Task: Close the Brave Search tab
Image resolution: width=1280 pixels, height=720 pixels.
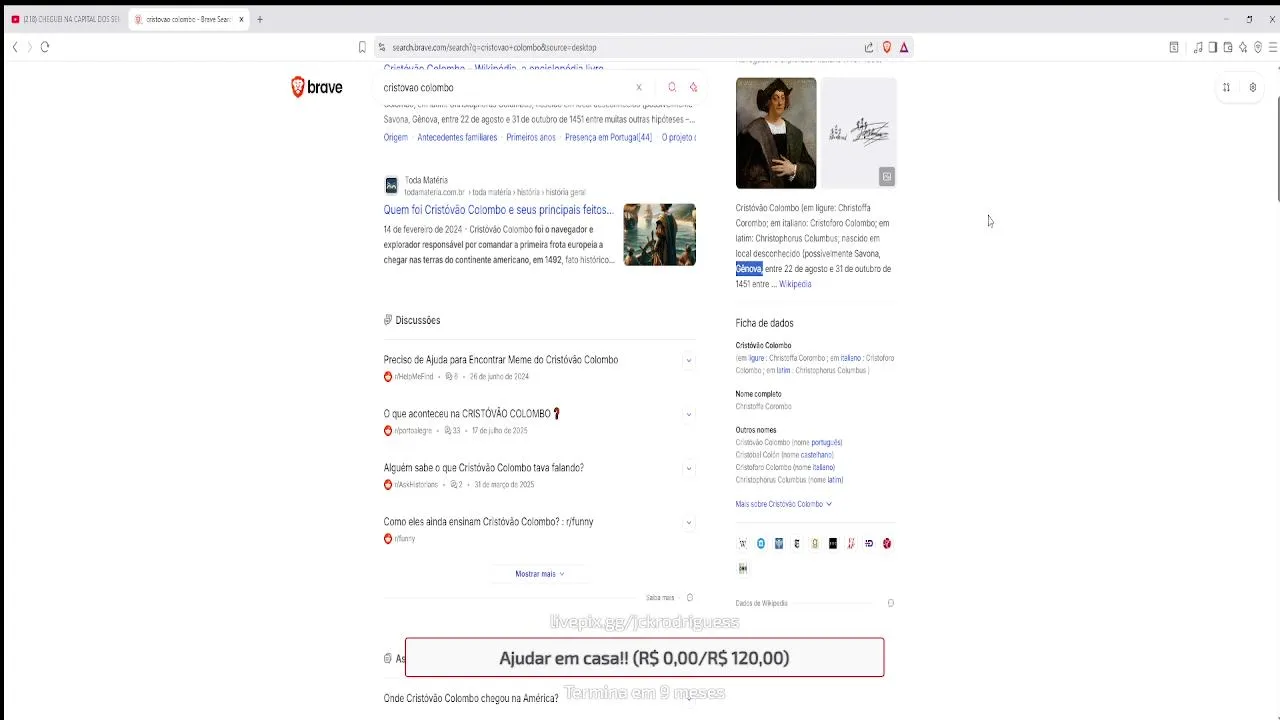Action: pyautogui.click(x=241, y=19)
